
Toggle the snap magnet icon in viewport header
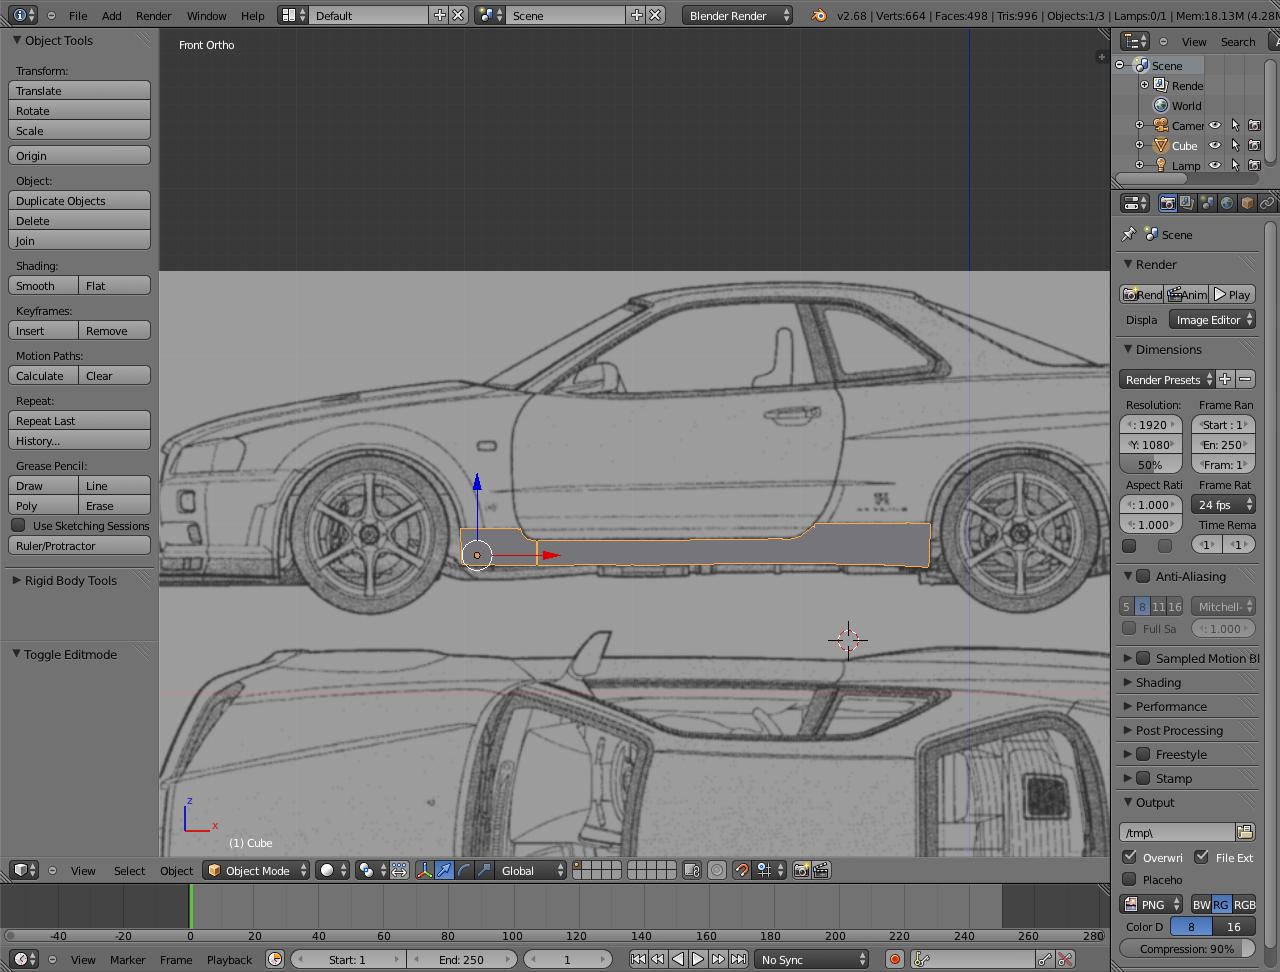[x=741, y=871]
